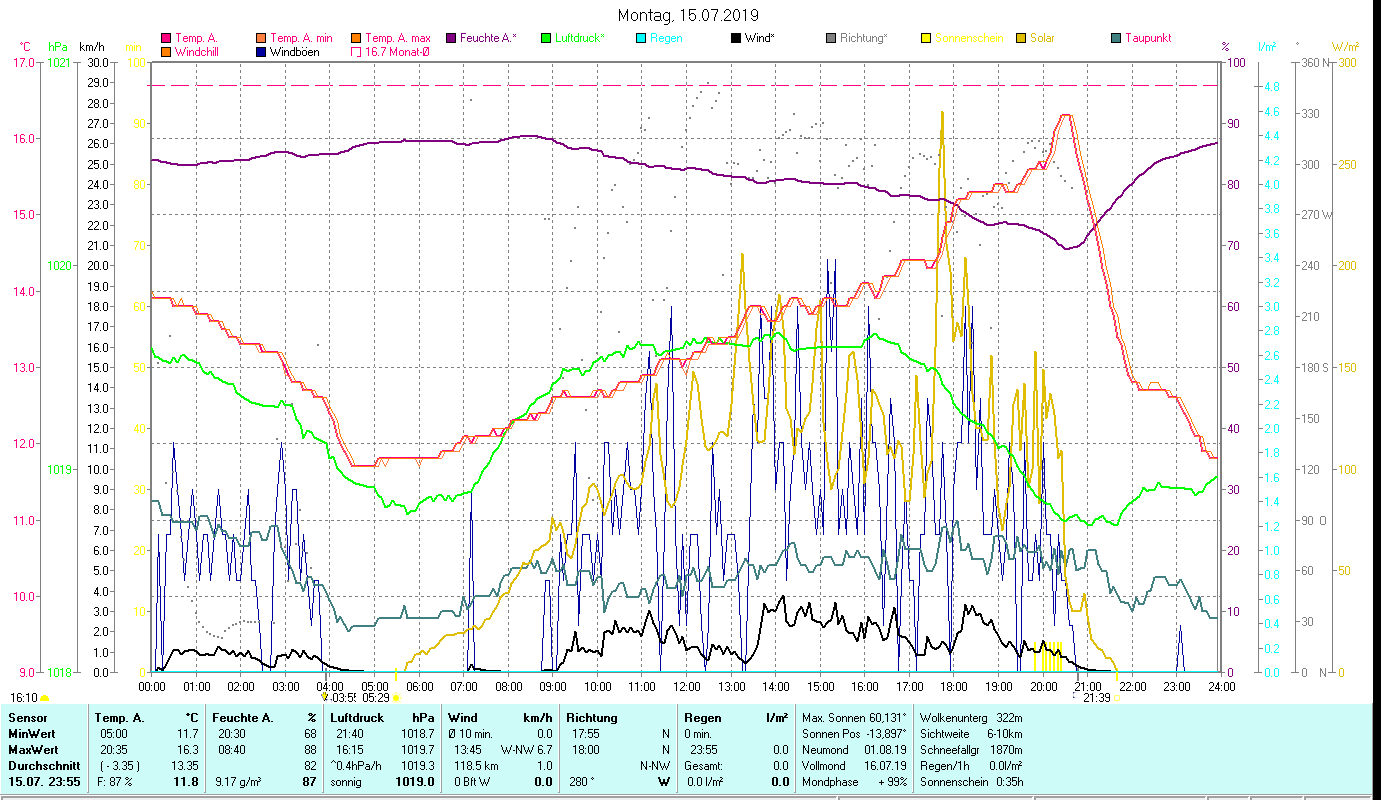The width and height of the screenshot is (1381, 800).
Task: Click the pink Temp. A. legend swatch
Action: coord(166,38)
